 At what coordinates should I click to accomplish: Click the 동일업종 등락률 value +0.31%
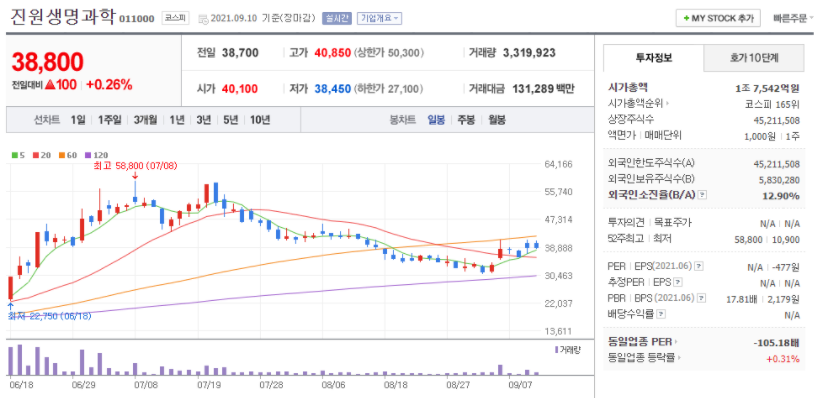[783, 358]
